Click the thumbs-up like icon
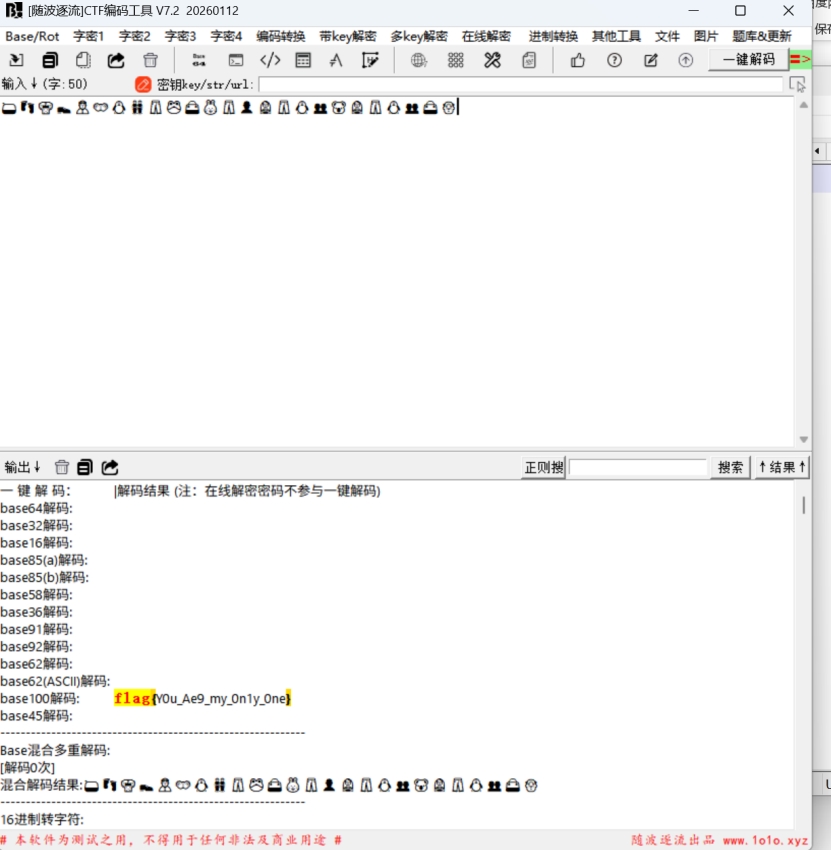The width and height of the screenshot is (831, 850). [578, 60]
